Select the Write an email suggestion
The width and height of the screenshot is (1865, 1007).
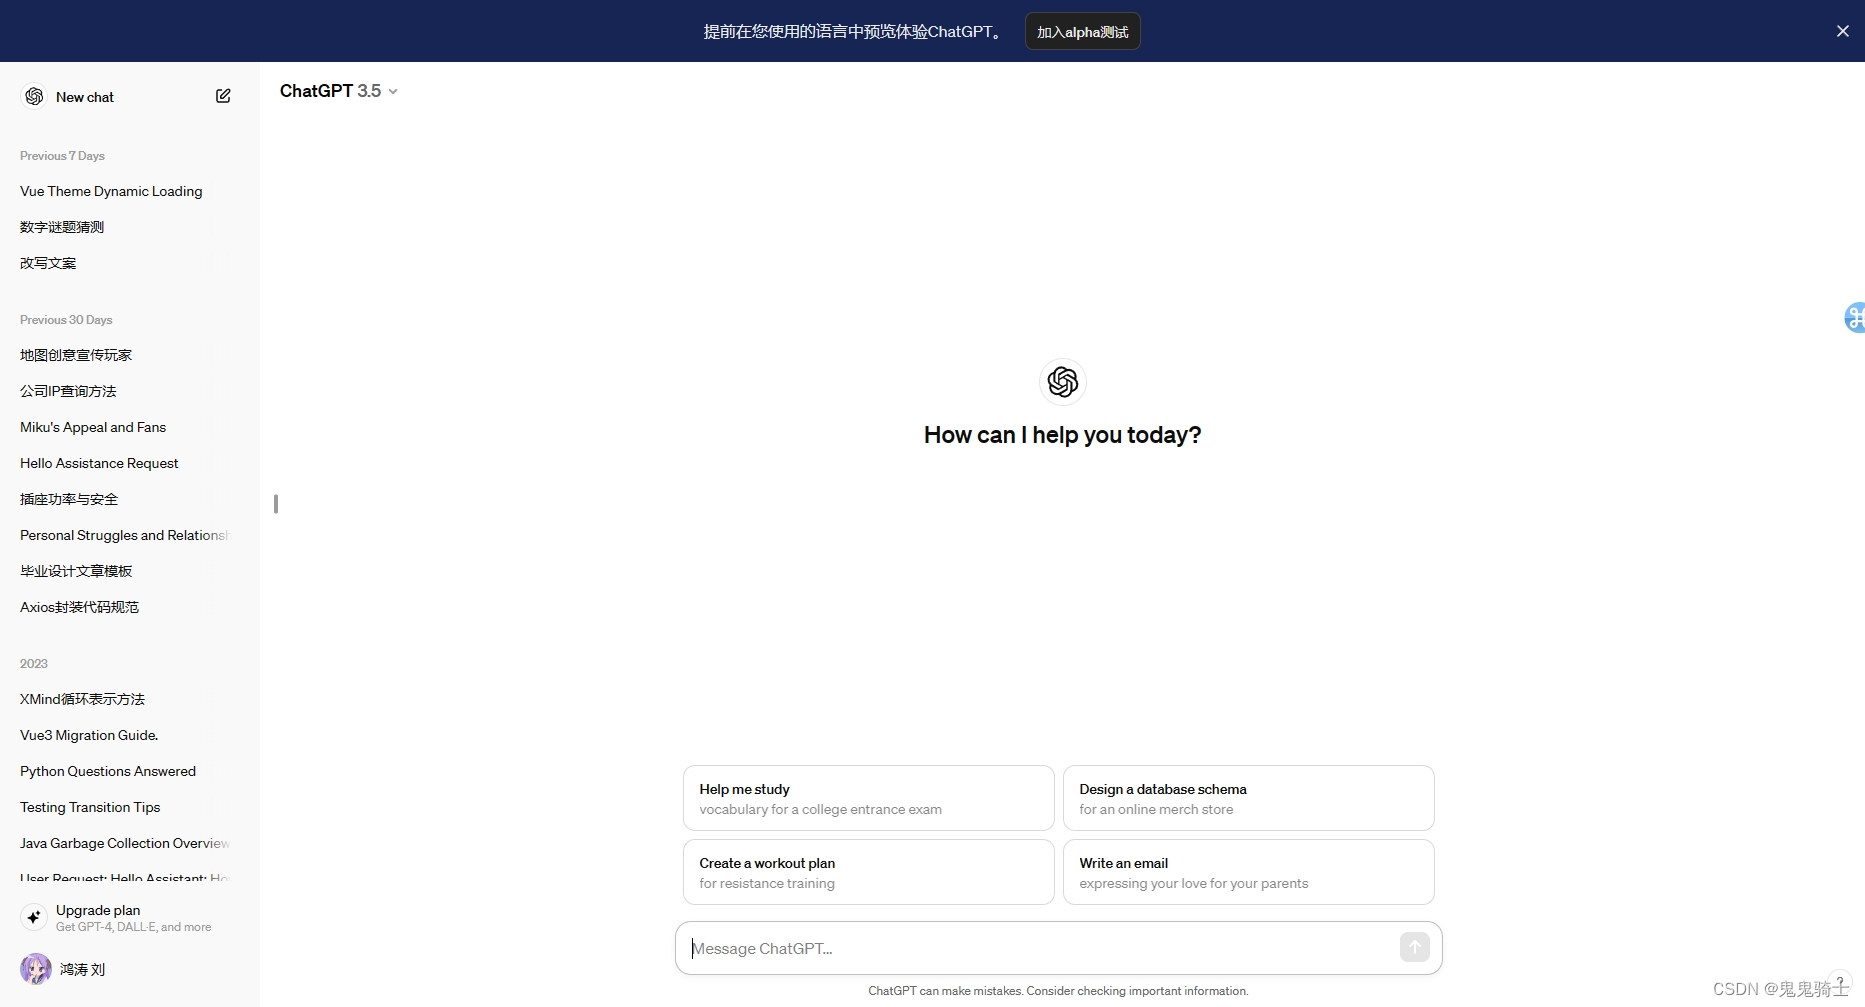pos(1248,872)
